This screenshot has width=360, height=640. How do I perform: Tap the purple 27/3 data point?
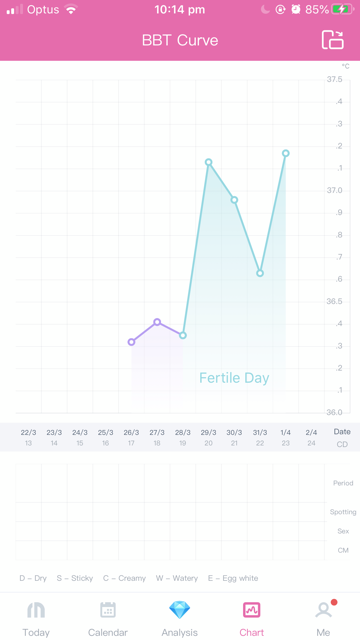[x=157, y=322]
